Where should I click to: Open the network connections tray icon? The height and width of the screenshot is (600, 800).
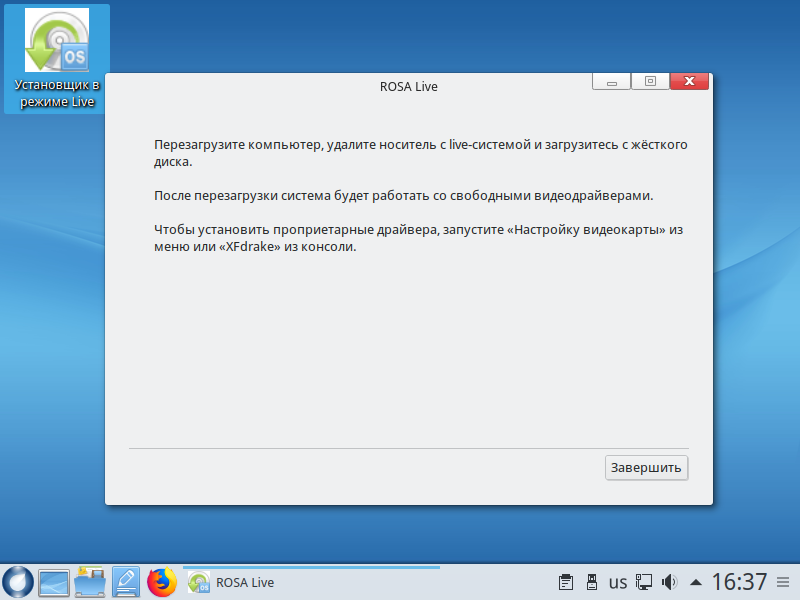point(645,582)
